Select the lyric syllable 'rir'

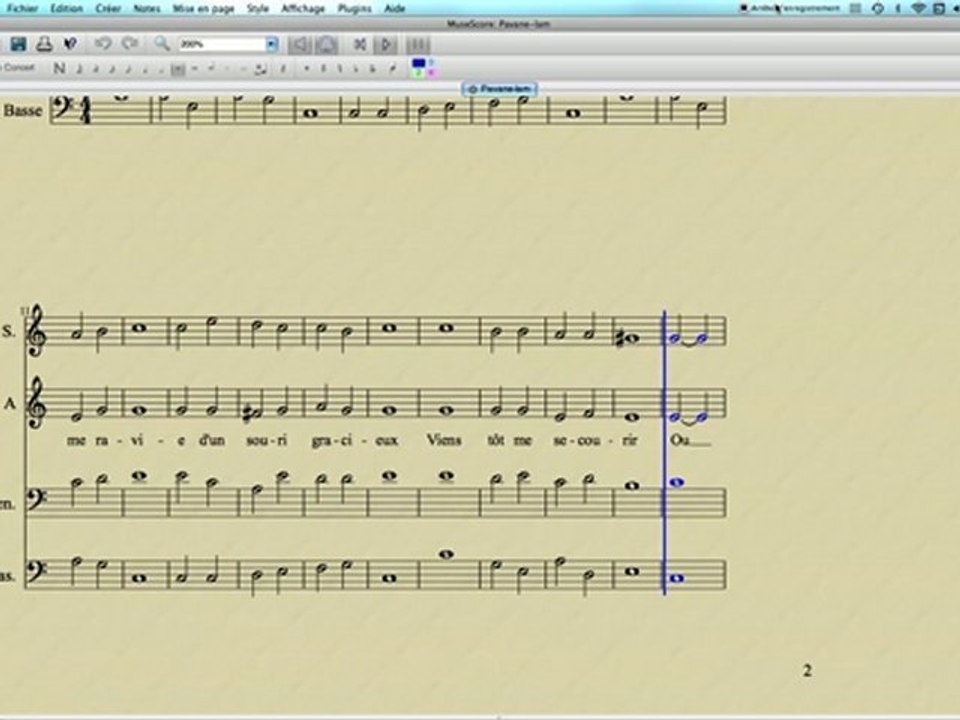click(x=629, y=440)
